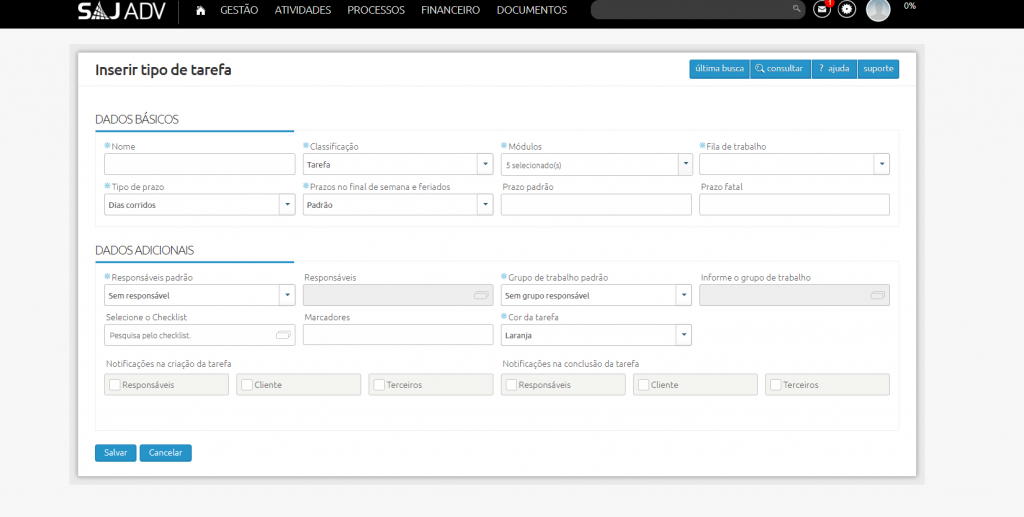
Task: Click lookup icon in Selecione o Checklist field
Action: (282, 335)
